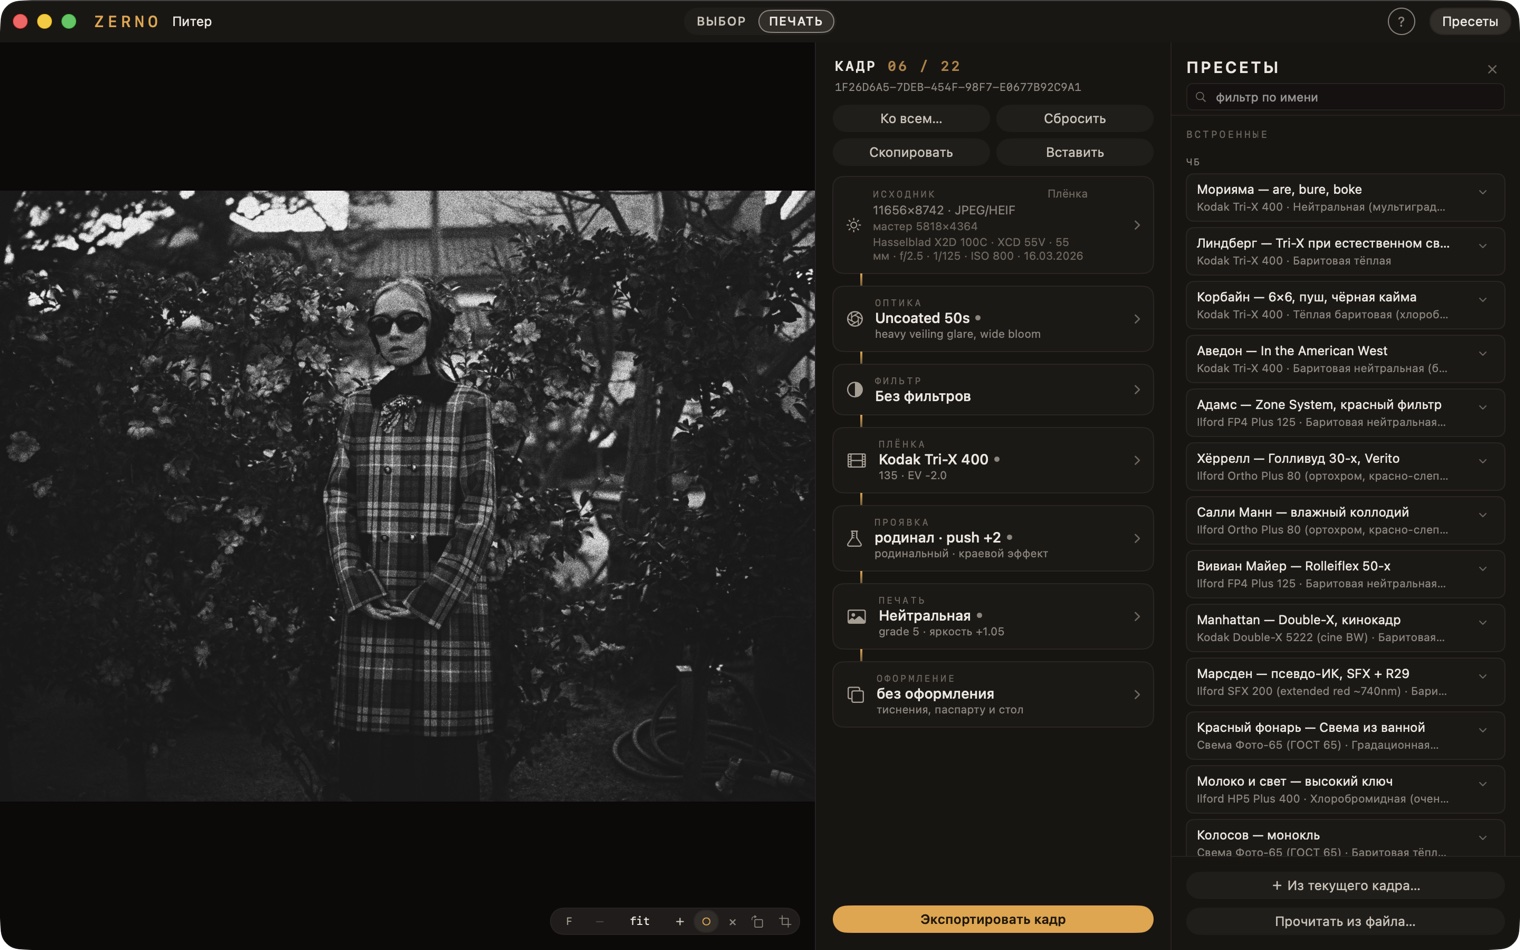Click the half-circle filter icon
This screenshot has height=950, width=1520.
(855, 390)
